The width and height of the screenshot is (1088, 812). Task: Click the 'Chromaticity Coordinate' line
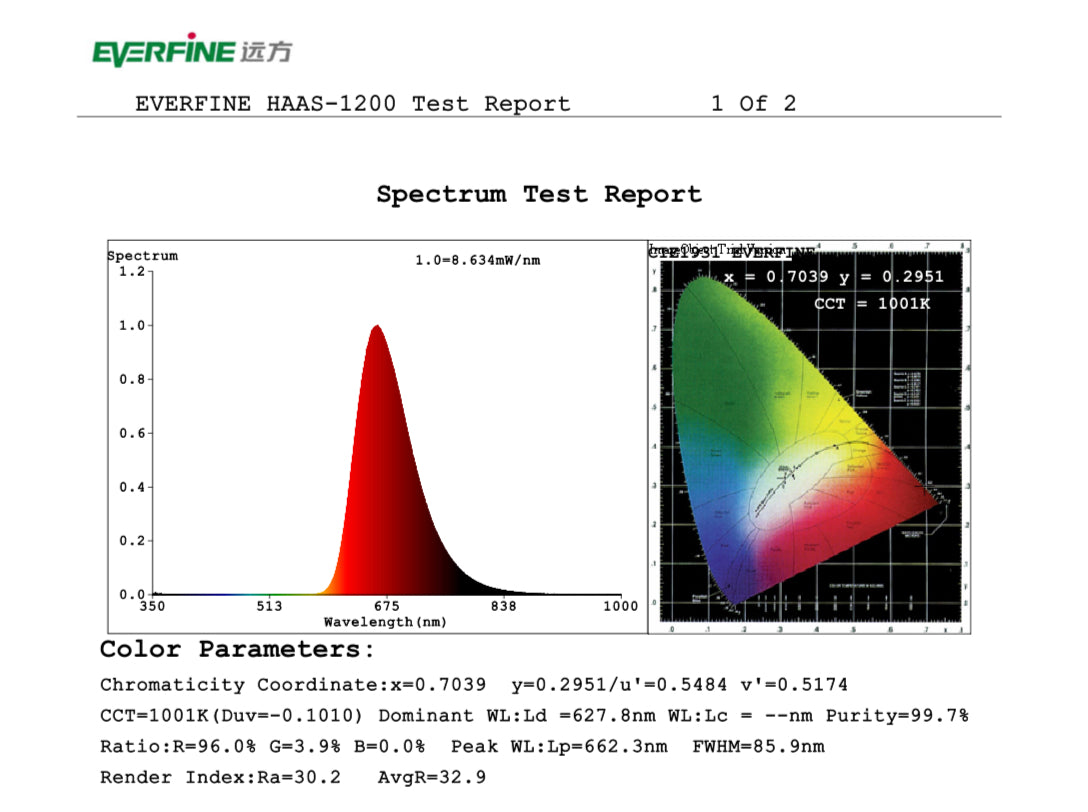(x=293, y=685)
